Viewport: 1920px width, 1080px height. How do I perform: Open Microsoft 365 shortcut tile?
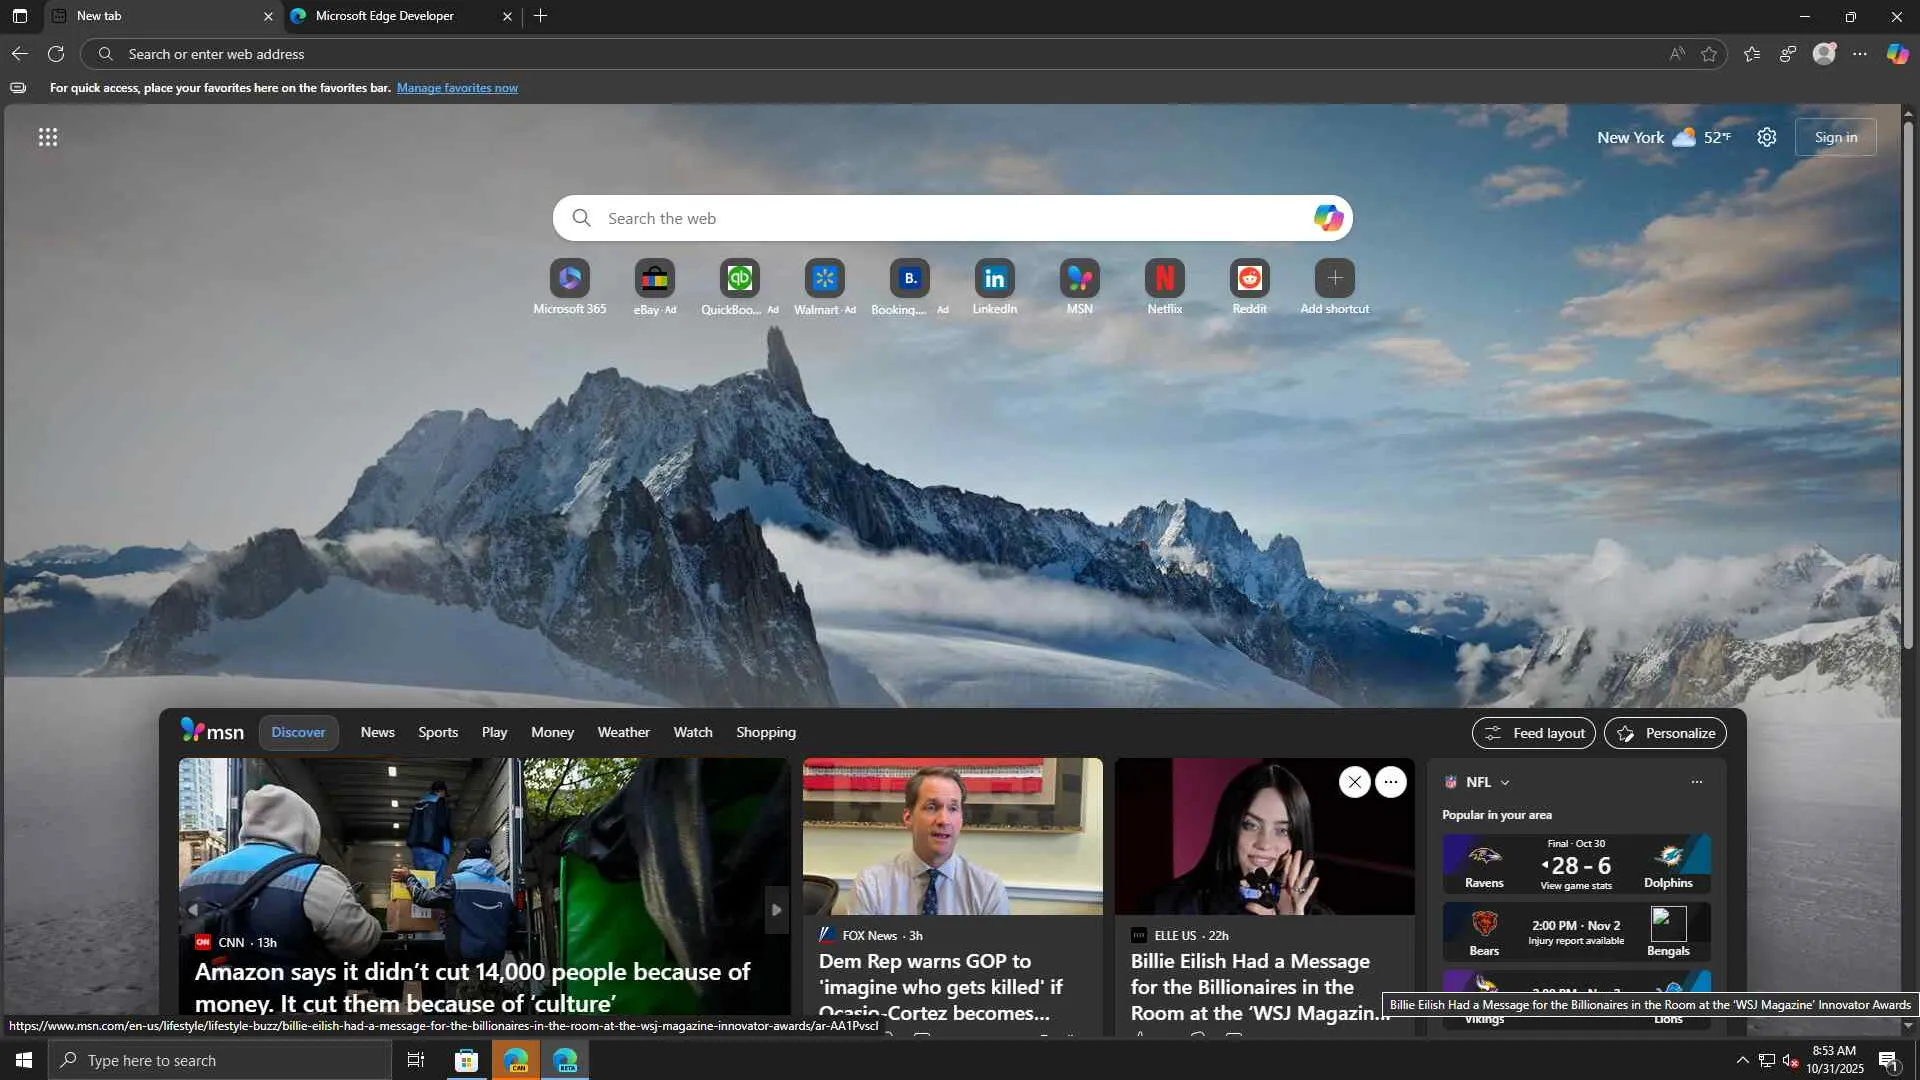click(x=569, y=279)
